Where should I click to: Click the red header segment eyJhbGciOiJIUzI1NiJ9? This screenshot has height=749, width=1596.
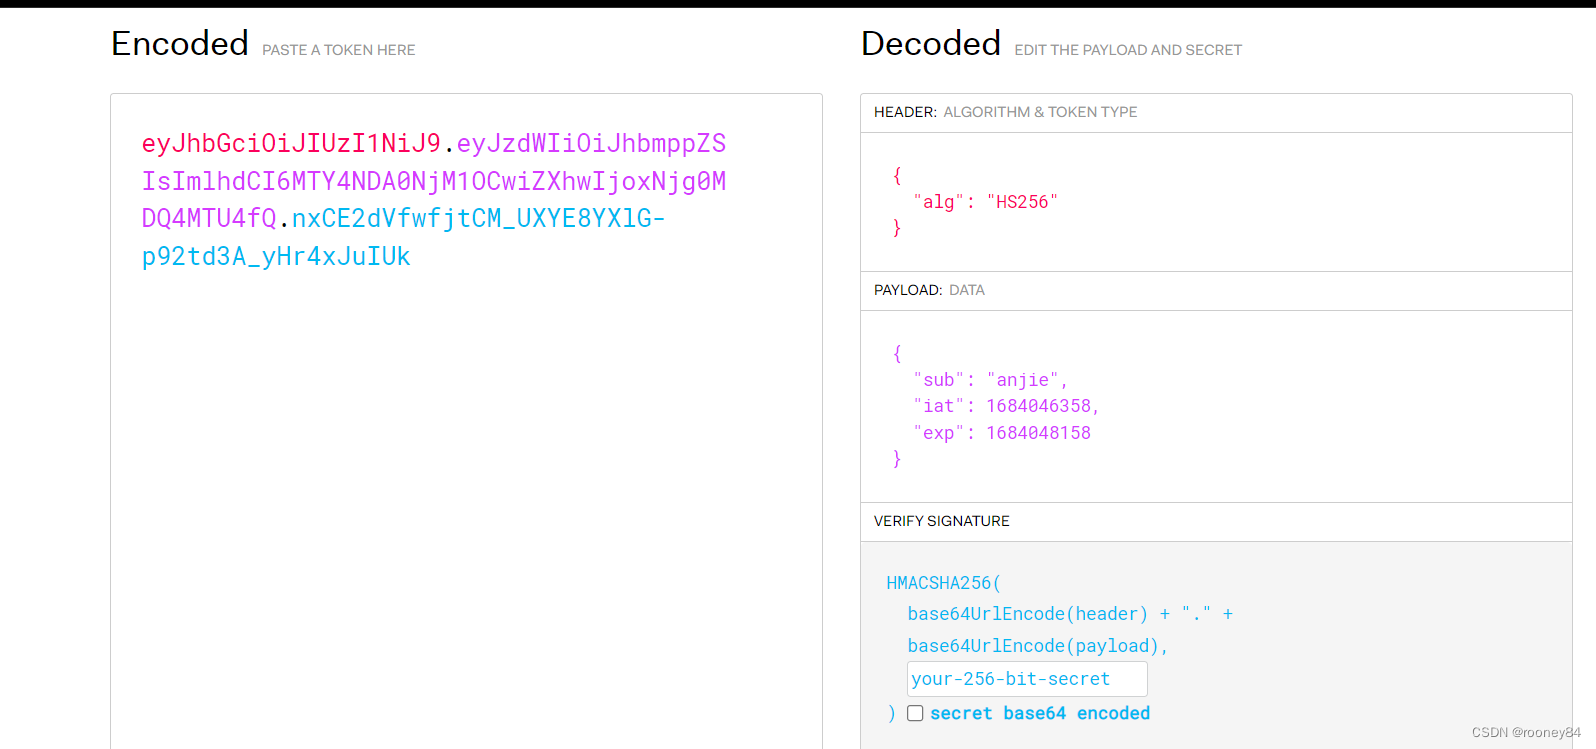pyautogui.click(x=291, y=143)
